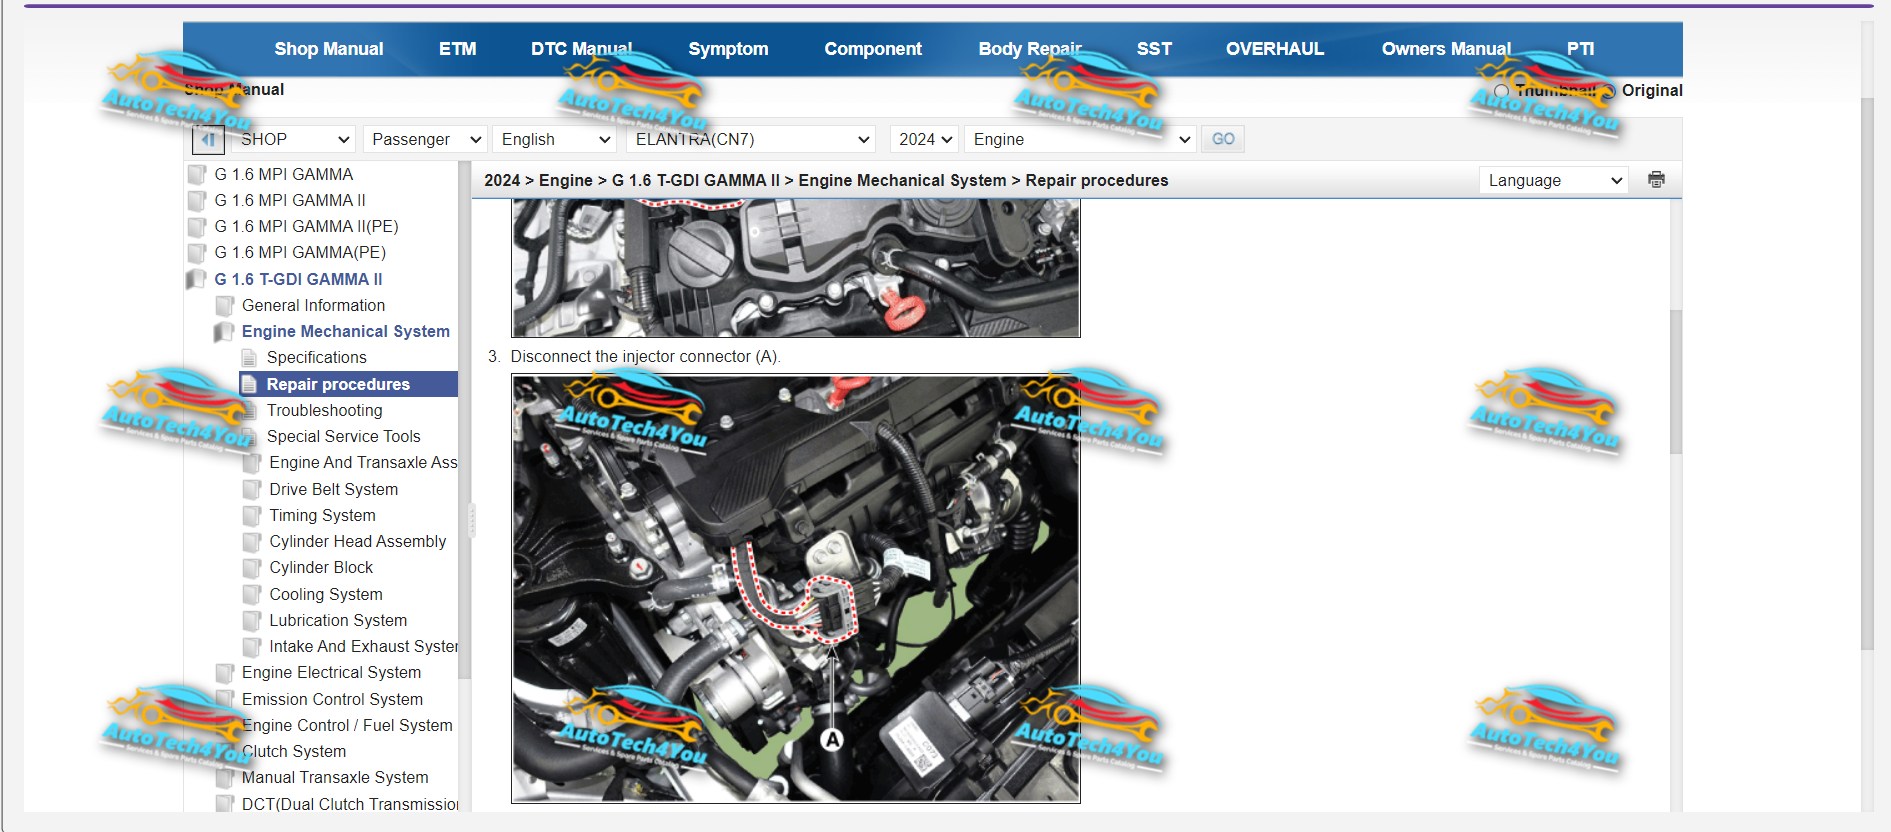Click the Engine Electrical System book icon

[x=225, y=673]
